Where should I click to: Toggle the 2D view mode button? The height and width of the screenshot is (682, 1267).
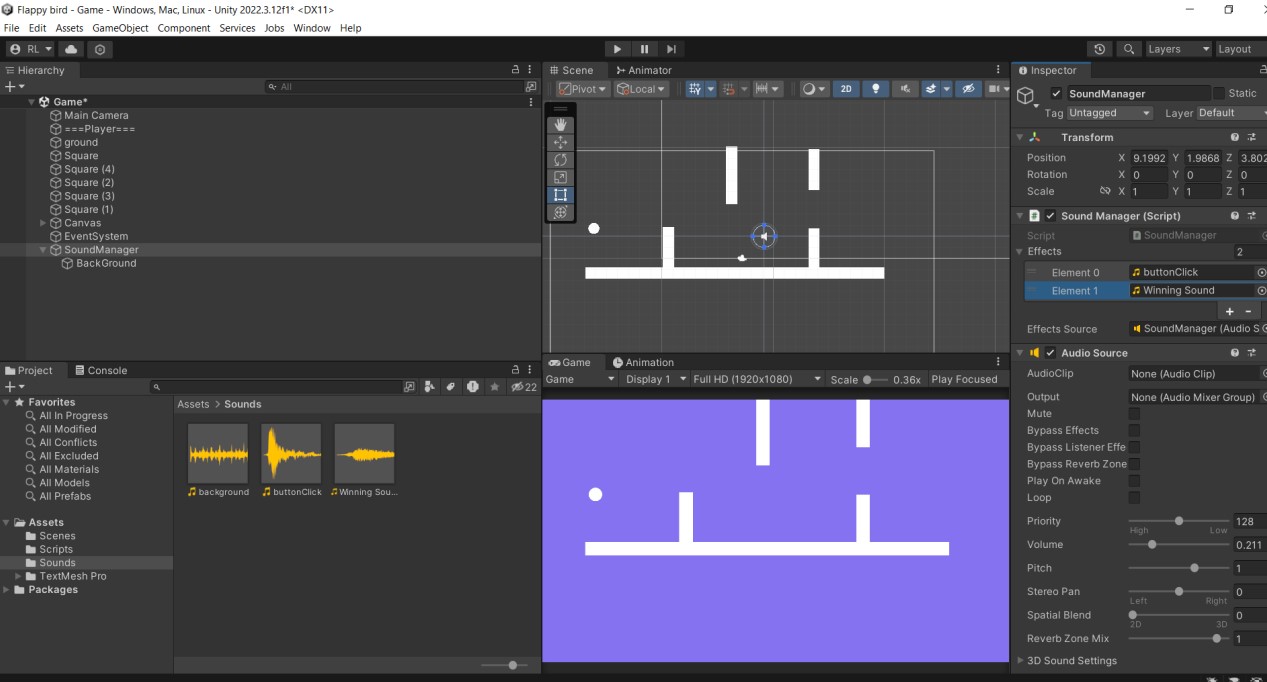(846, 89)
